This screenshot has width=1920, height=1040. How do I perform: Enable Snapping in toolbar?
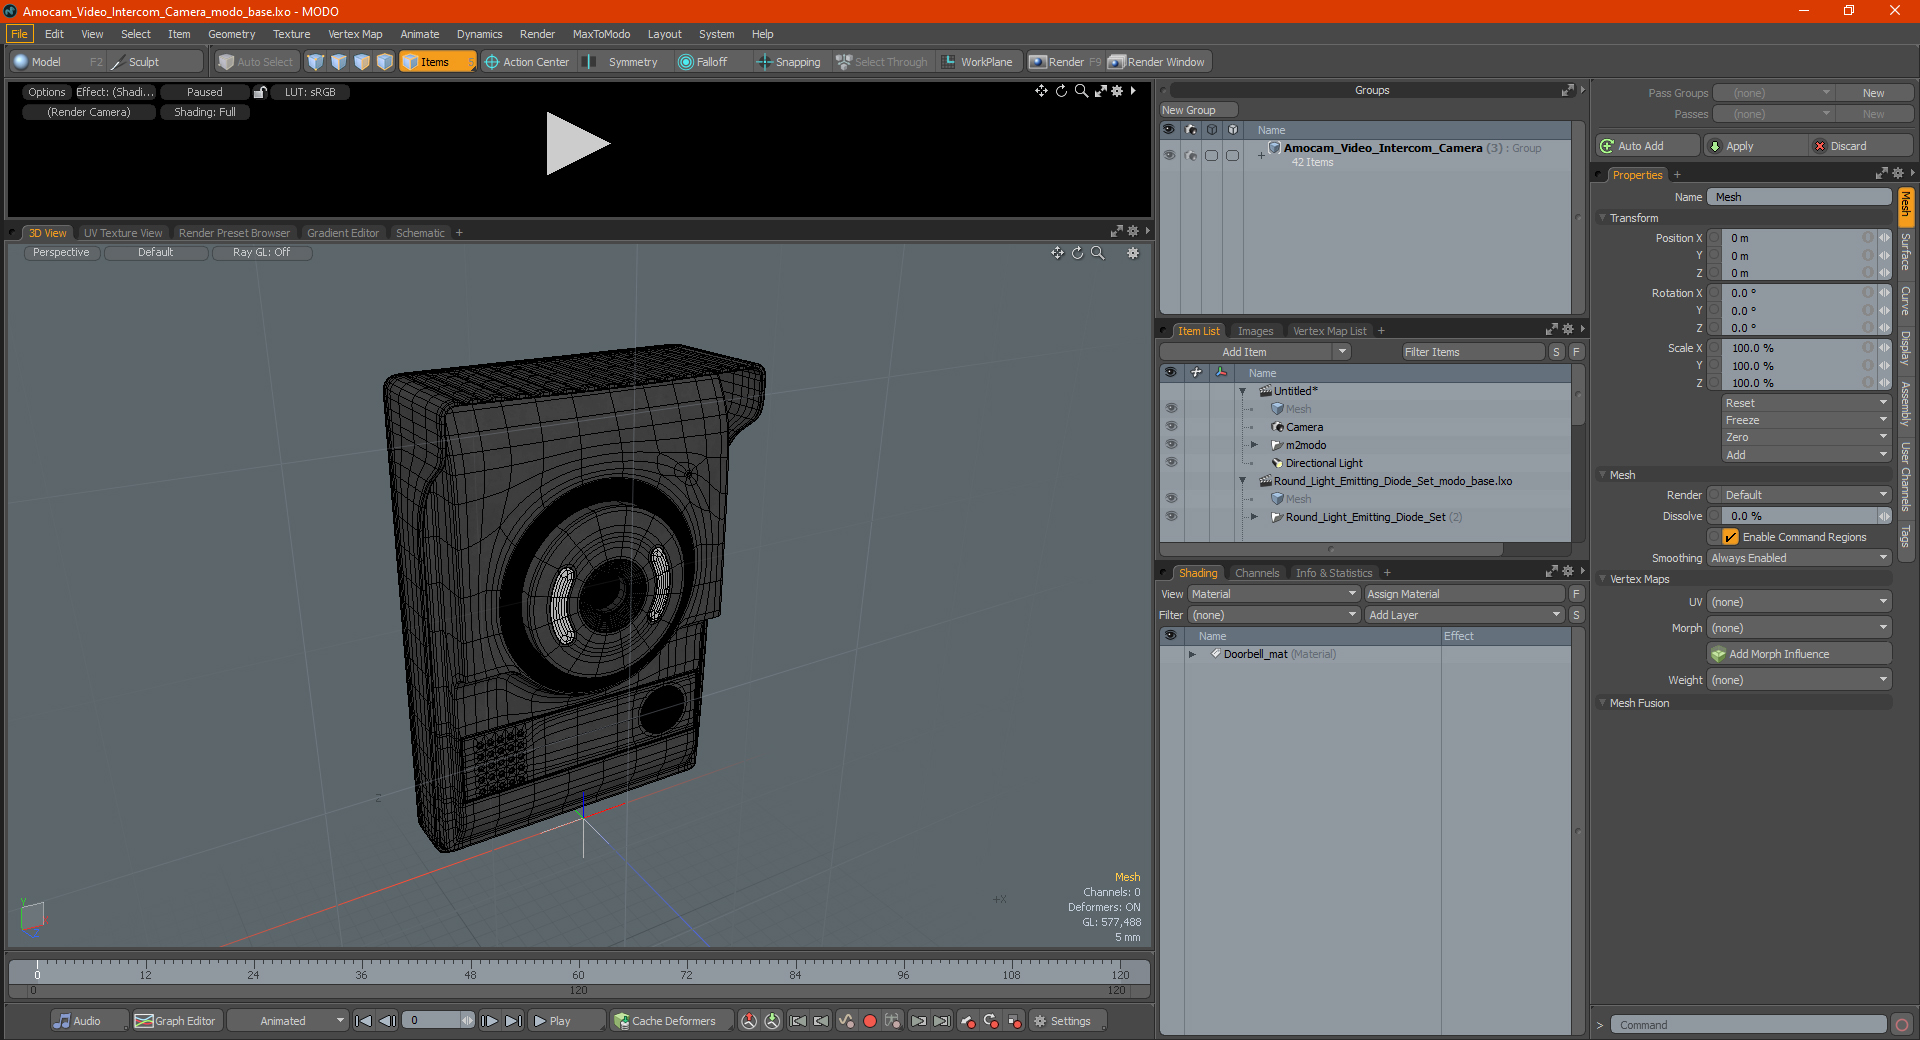tap(790, 62)
